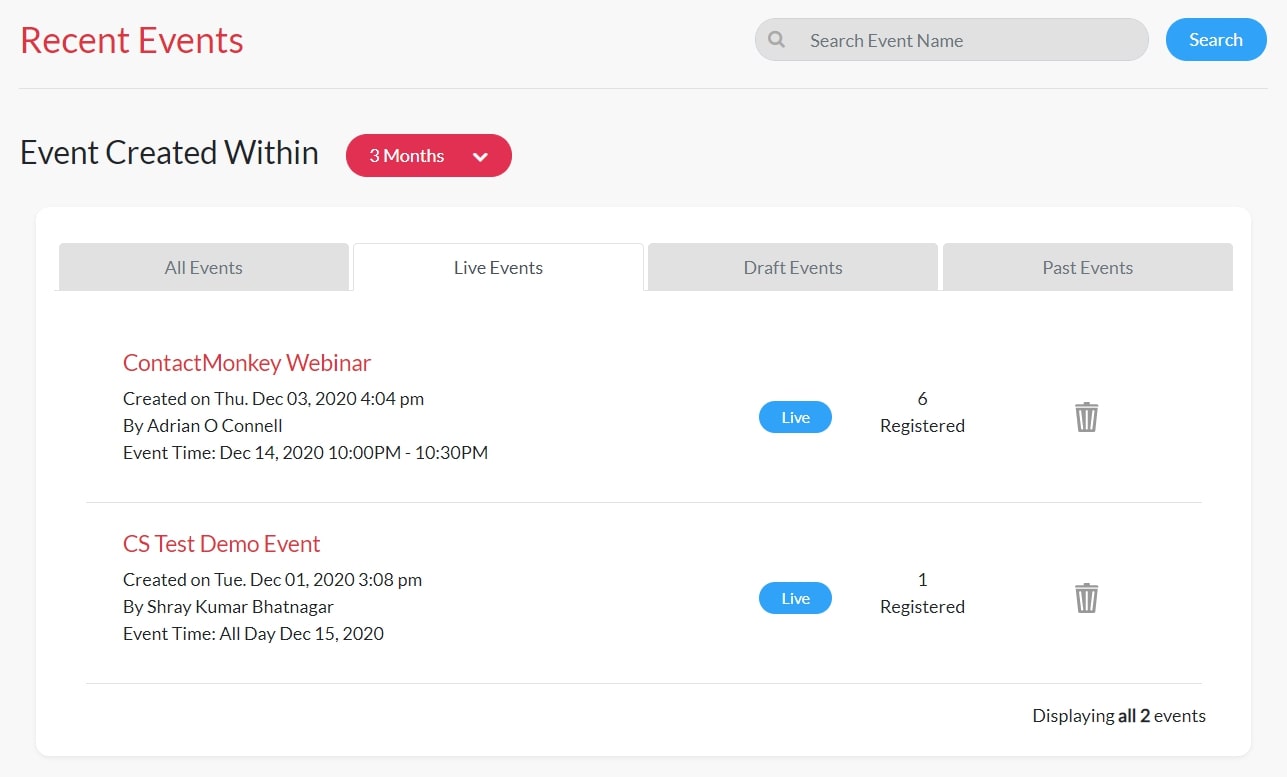Click the Recent Events heading
Image resolution: width=1287 pixels, height=777 pixels.
(x=132, y=40)
